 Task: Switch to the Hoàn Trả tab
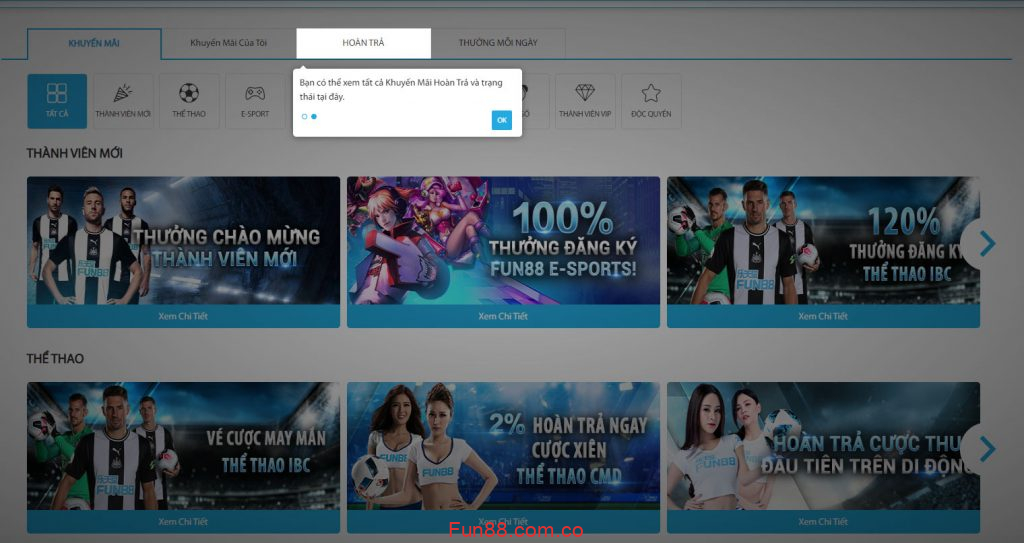[363, 43]
